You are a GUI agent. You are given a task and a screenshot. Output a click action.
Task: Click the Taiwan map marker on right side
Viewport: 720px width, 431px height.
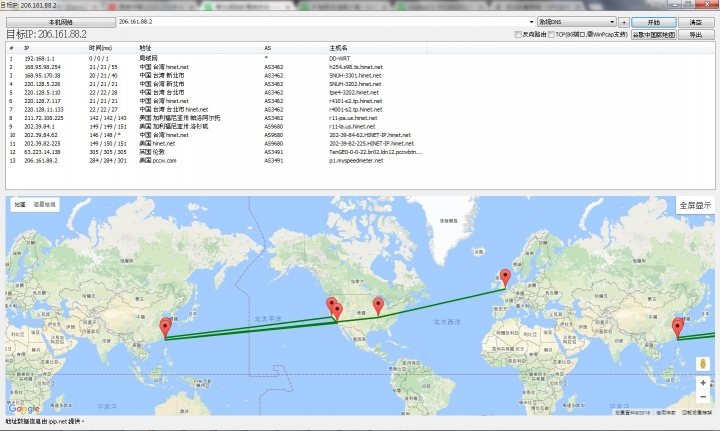677,328
